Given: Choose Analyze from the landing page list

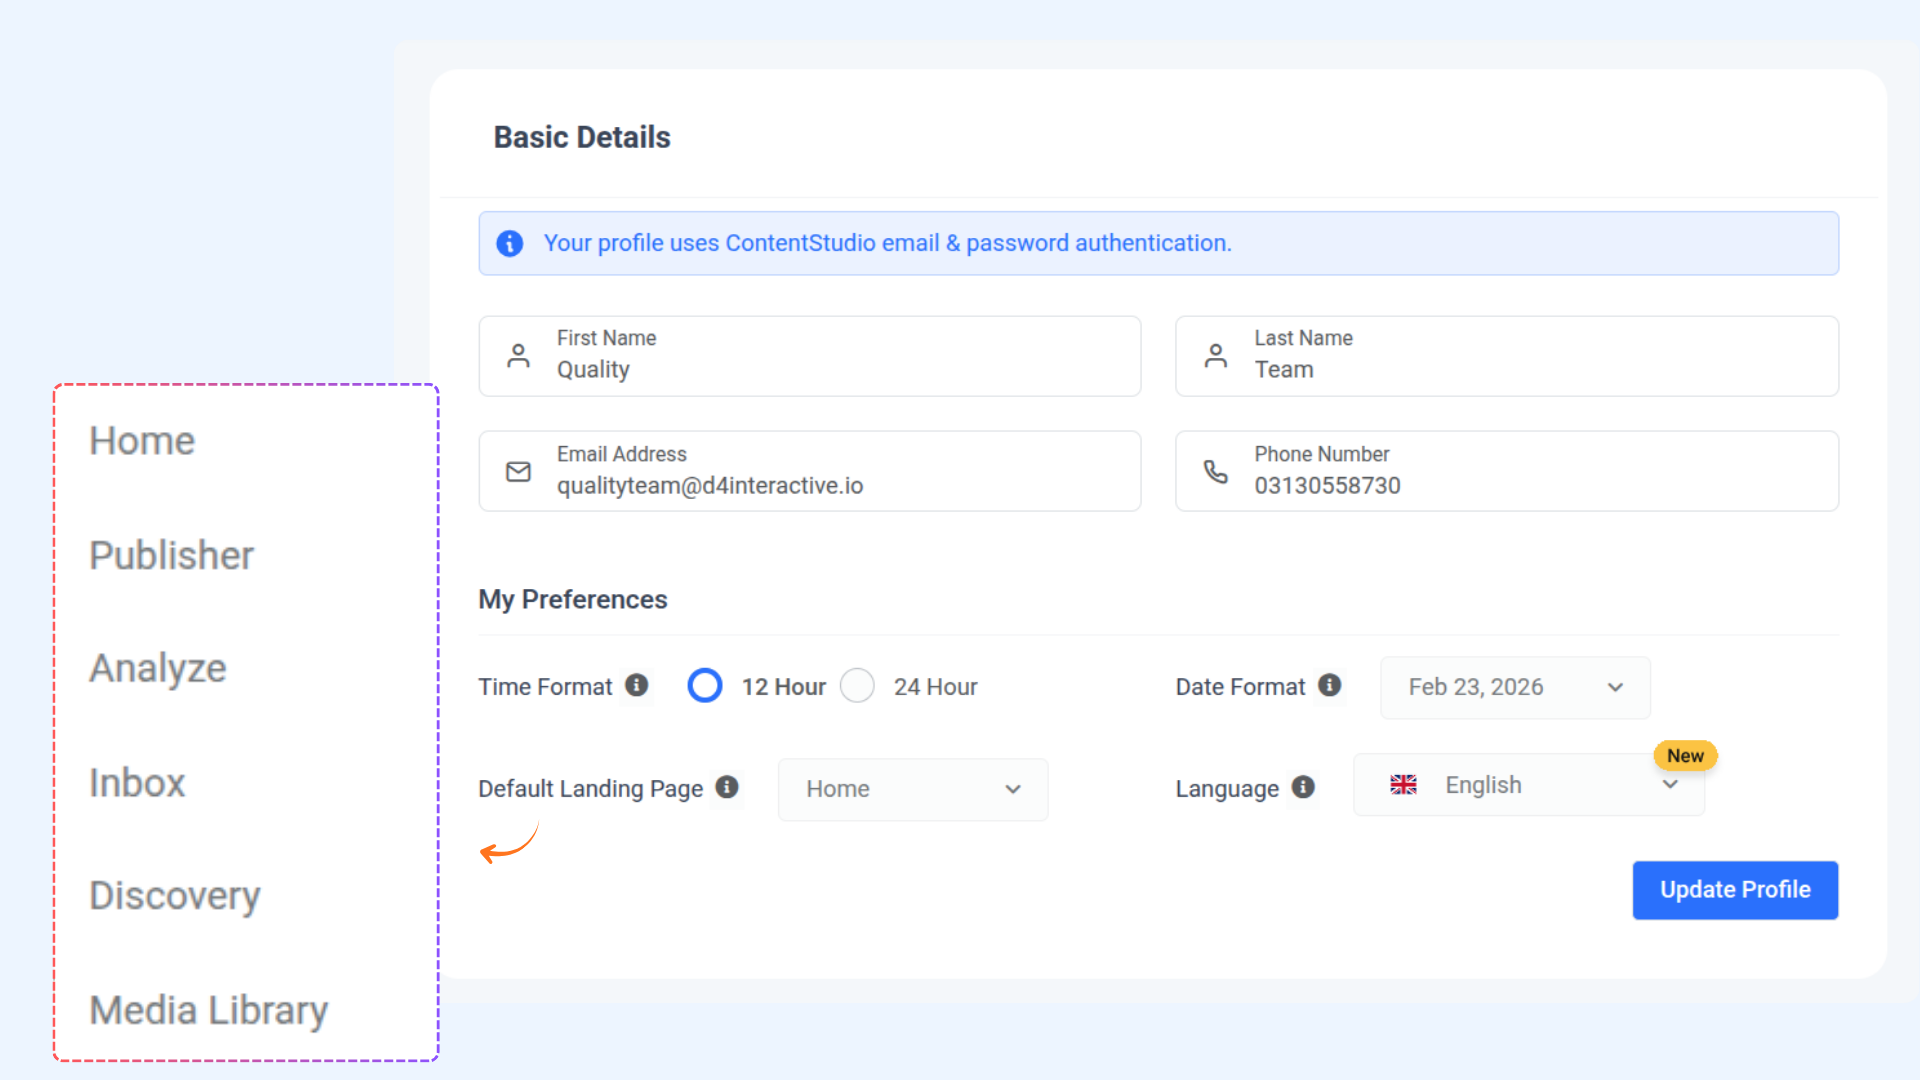Looking at the screenshot, I should coord(158,668).
